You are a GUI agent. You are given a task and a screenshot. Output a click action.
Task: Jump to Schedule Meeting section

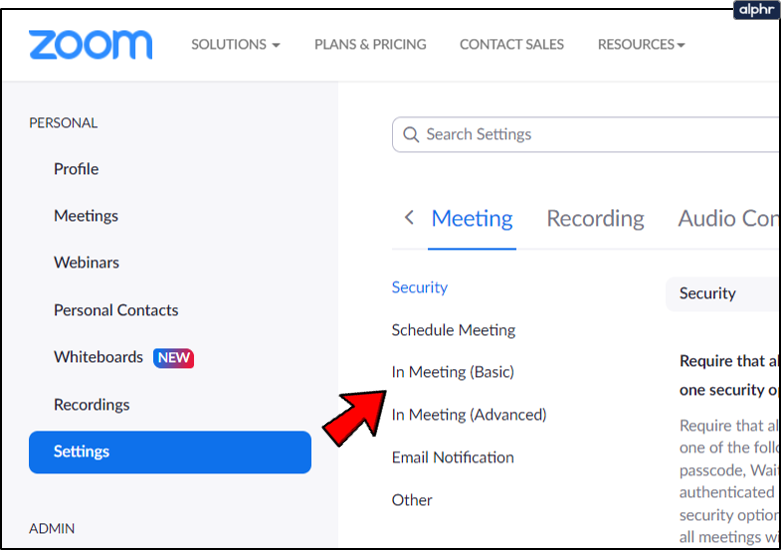[x=453, y=330]
